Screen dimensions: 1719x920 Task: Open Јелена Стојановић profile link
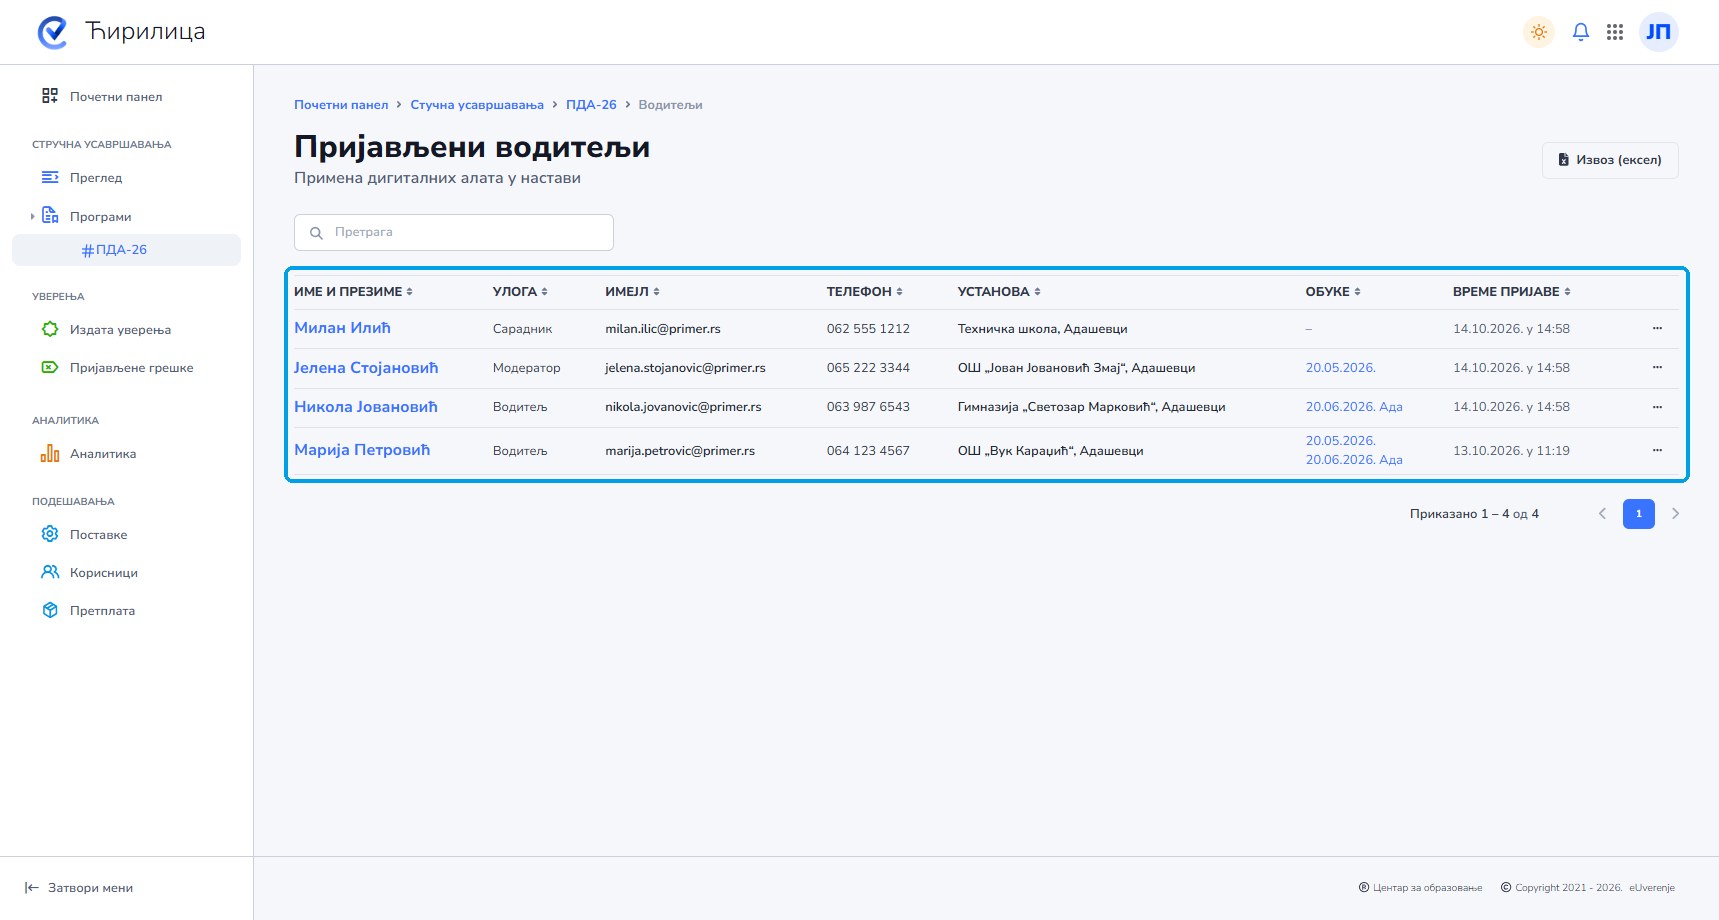pos(366,368)
